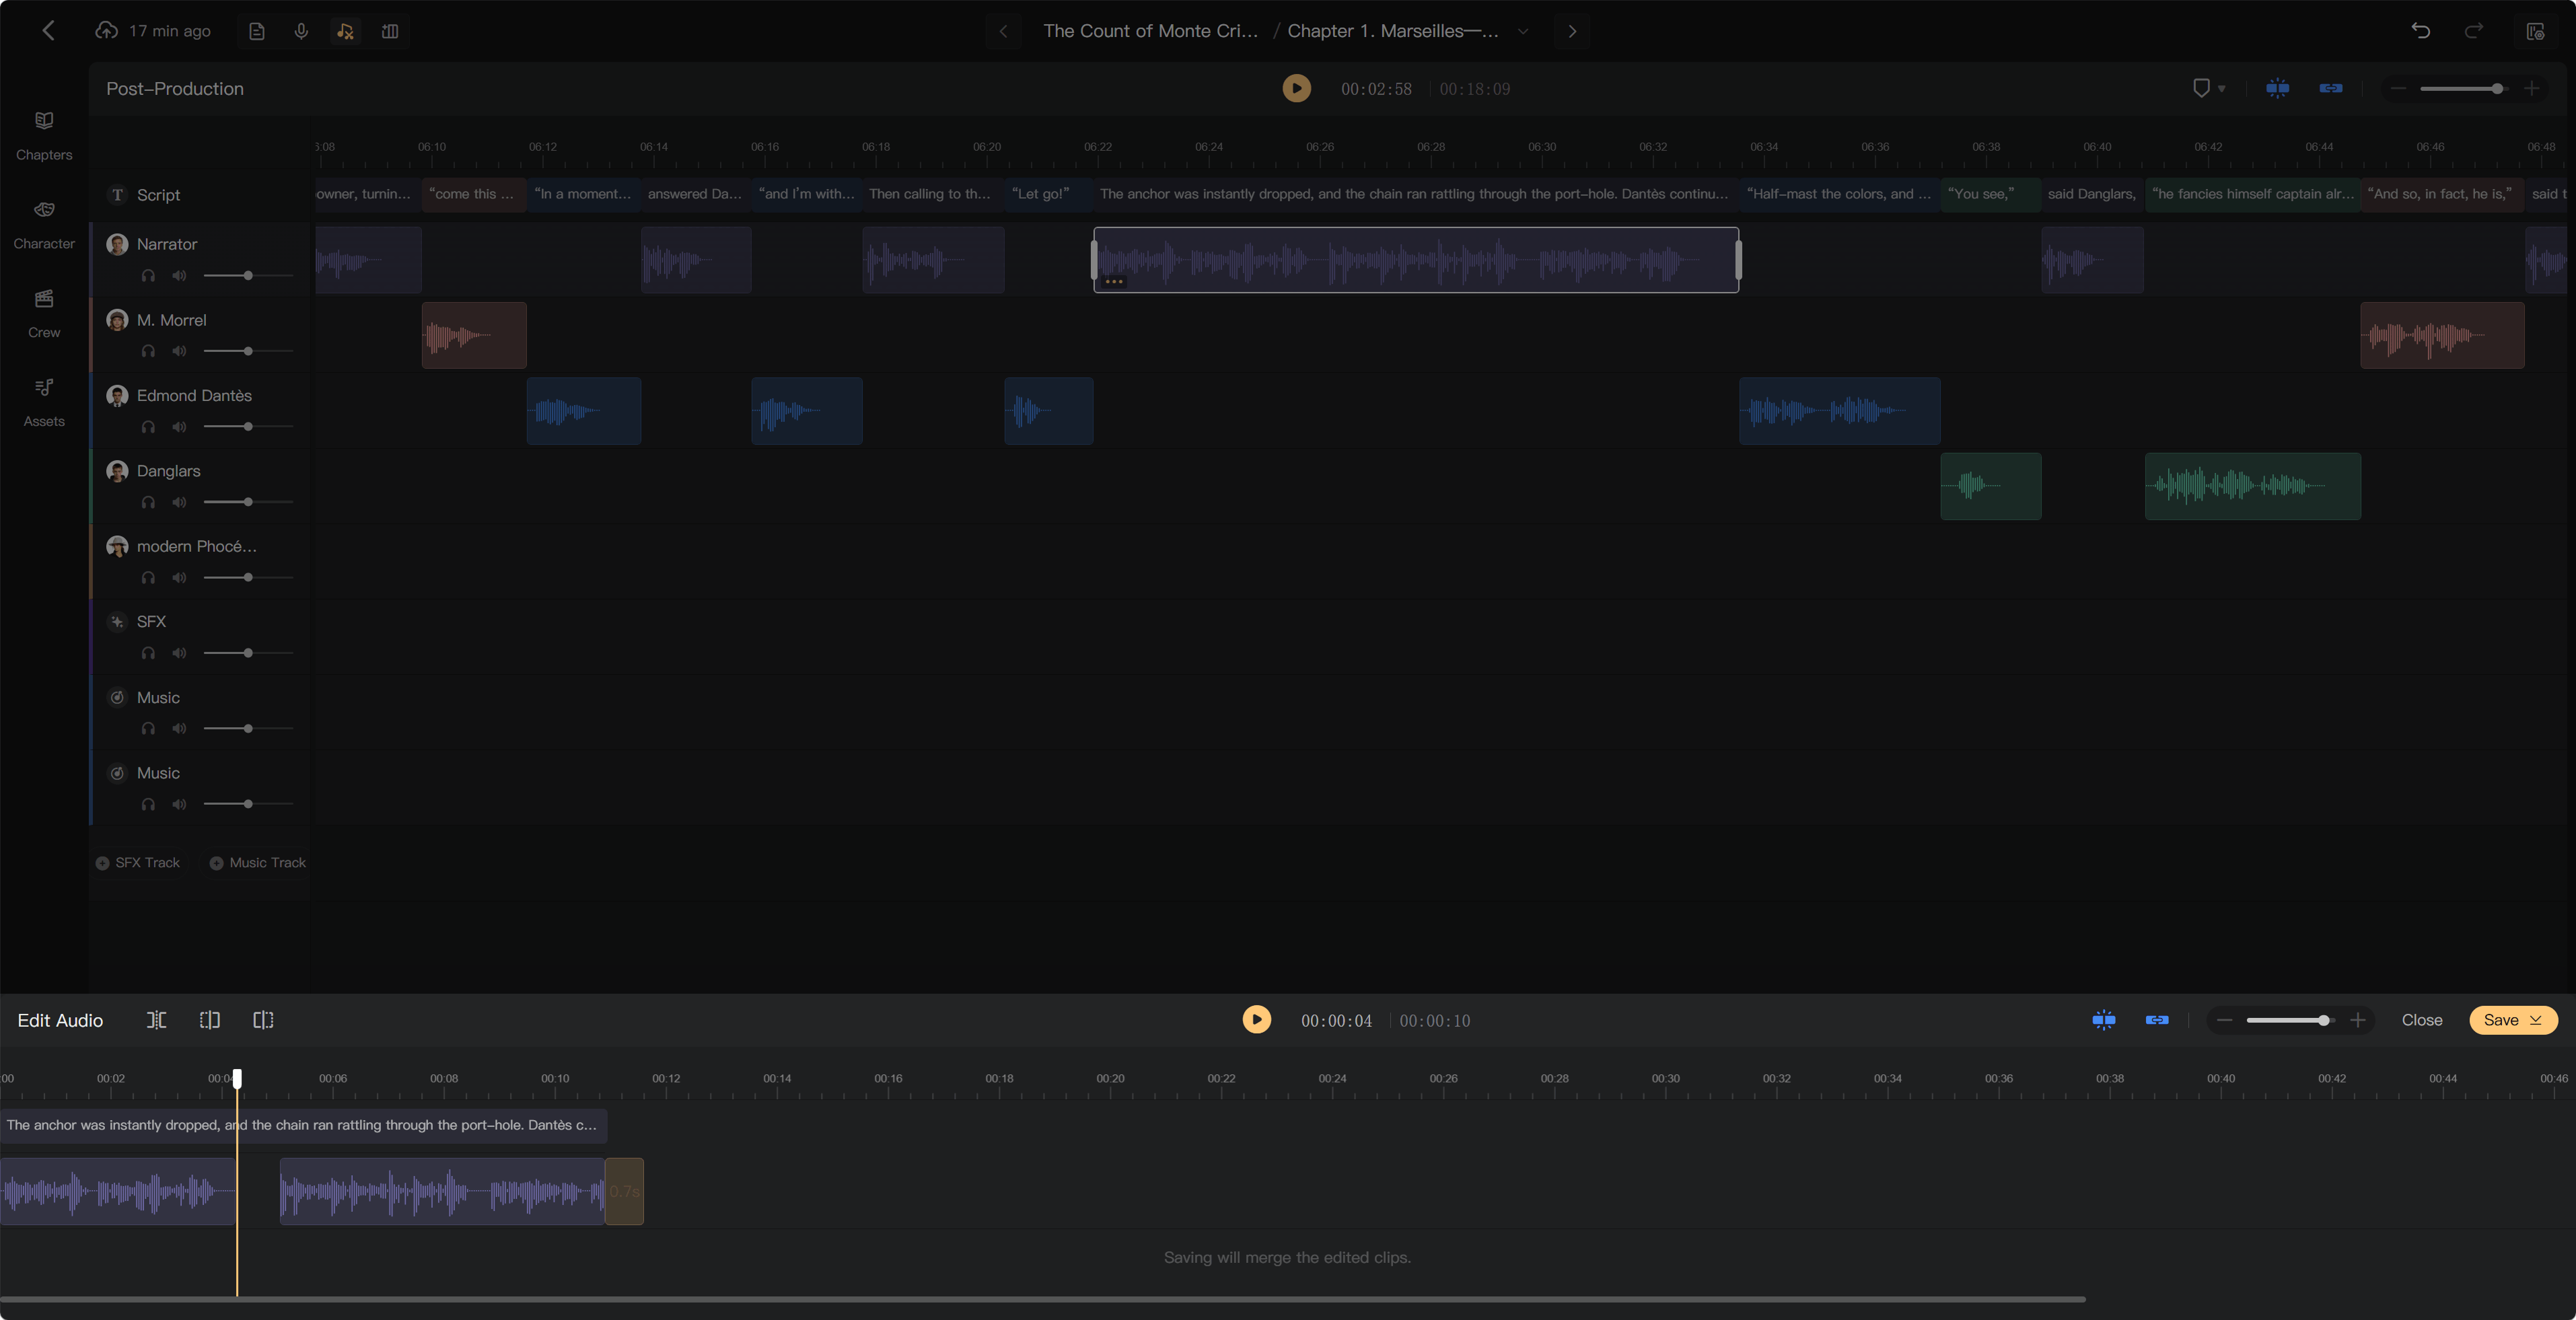Click the undo arrow in top bar

click(2421, 31)
